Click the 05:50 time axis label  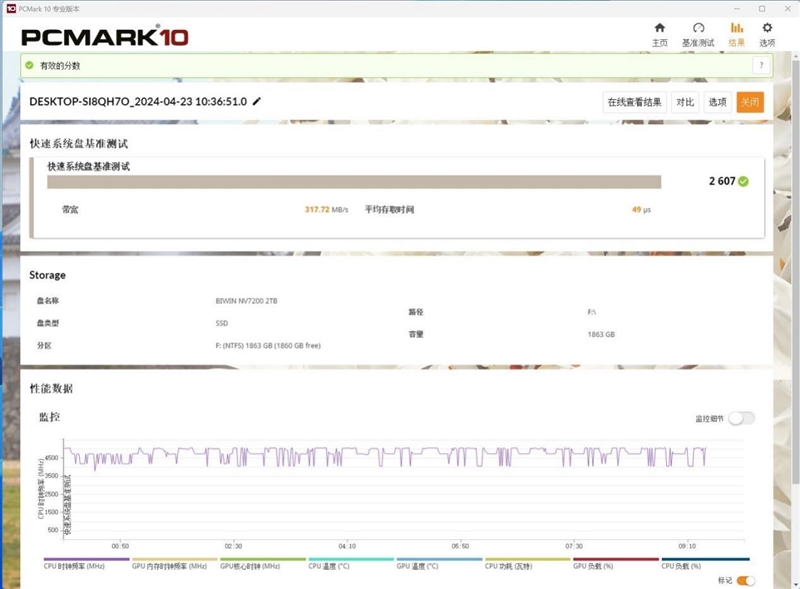pyautogui.click(x=460, y=546)
